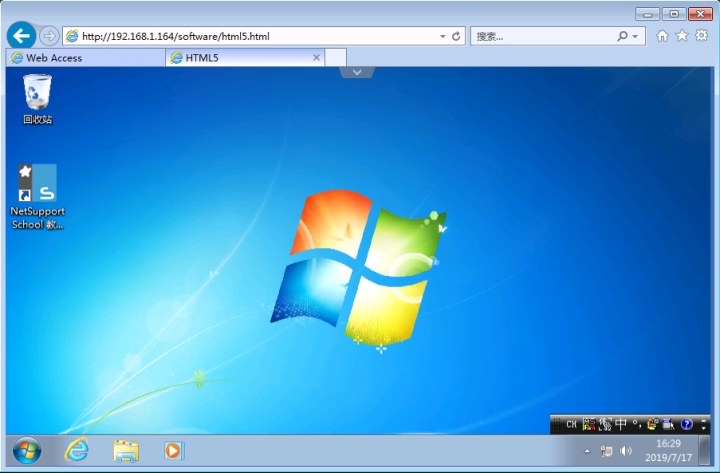Refresh the page with the reload icon
This screenshot has height=473, width=720.
point(456,36)
